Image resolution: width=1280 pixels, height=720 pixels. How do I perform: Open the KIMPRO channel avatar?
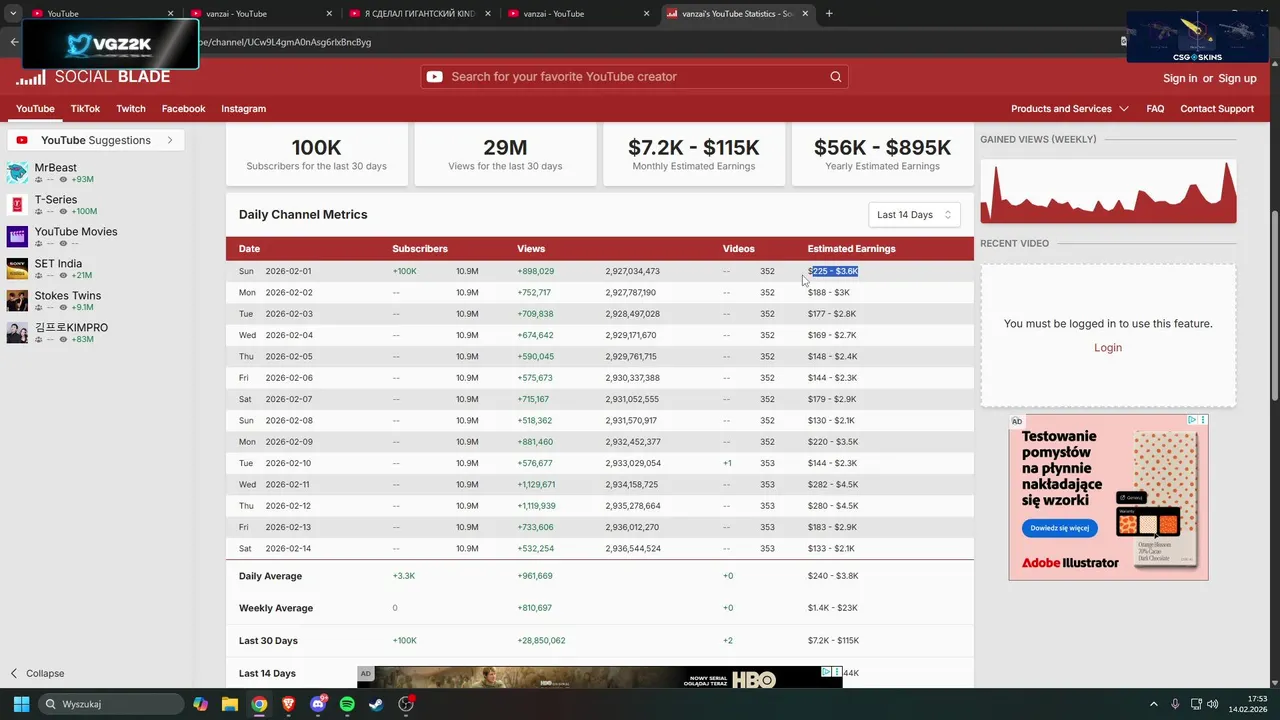(17, 333)
